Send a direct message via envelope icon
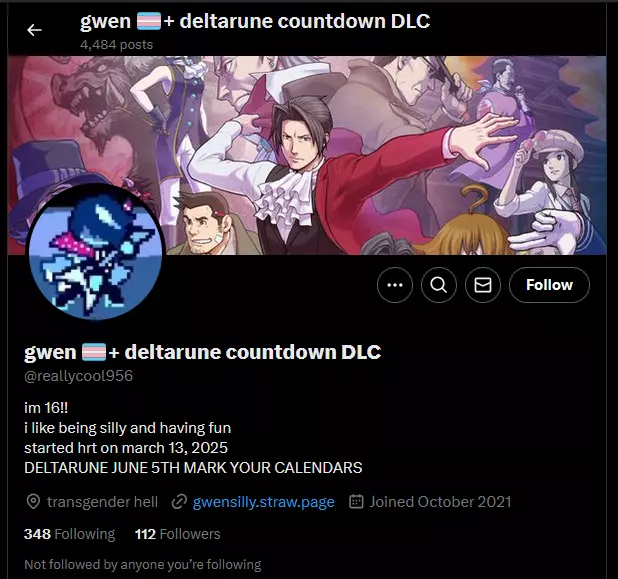 pos(483,285)
